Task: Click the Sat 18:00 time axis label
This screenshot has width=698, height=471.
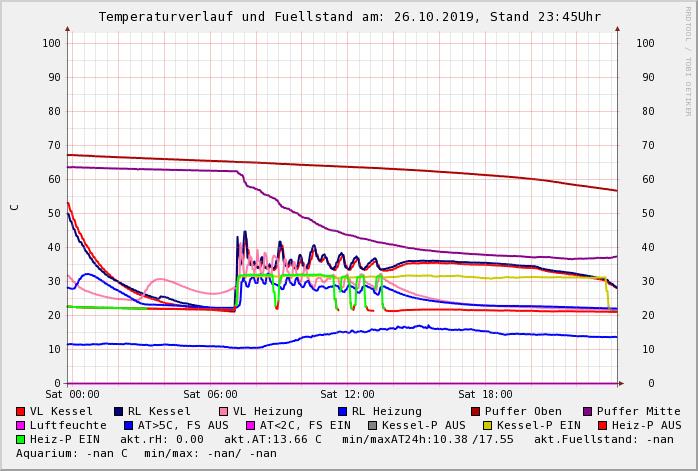Action: 485,395
